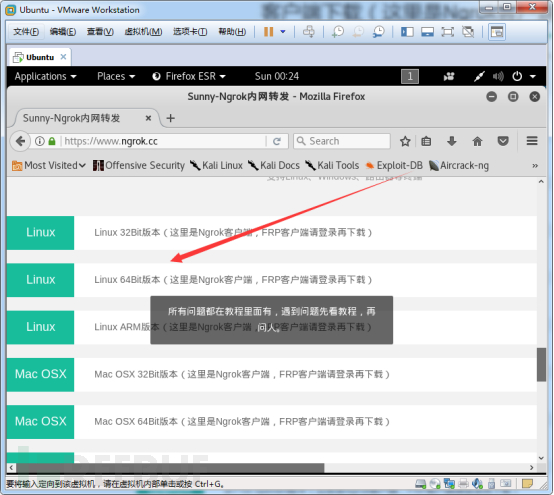Open the power options dropdown beside the pause icon
This screenshot has width=554, height=495.
click(283, 32)
